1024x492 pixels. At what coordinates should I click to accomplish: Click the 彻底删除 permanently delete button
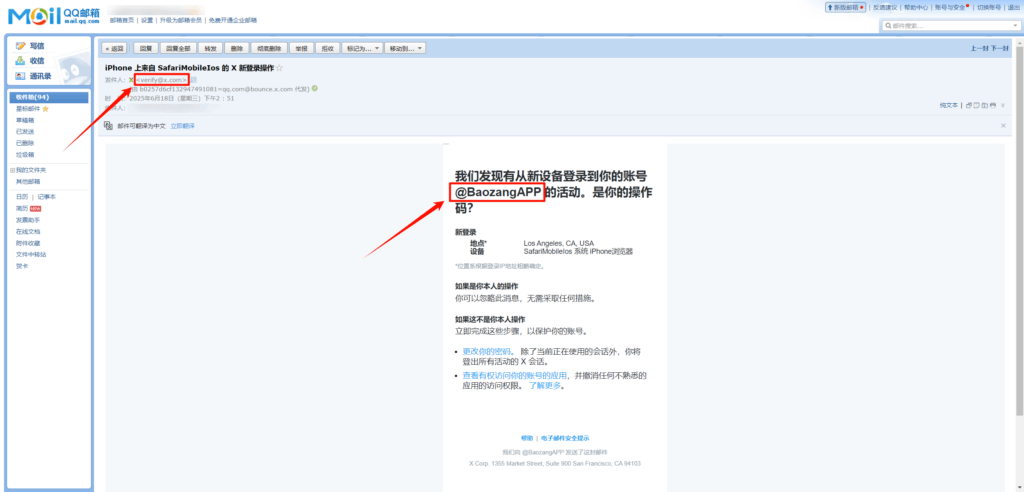point(269,48)
